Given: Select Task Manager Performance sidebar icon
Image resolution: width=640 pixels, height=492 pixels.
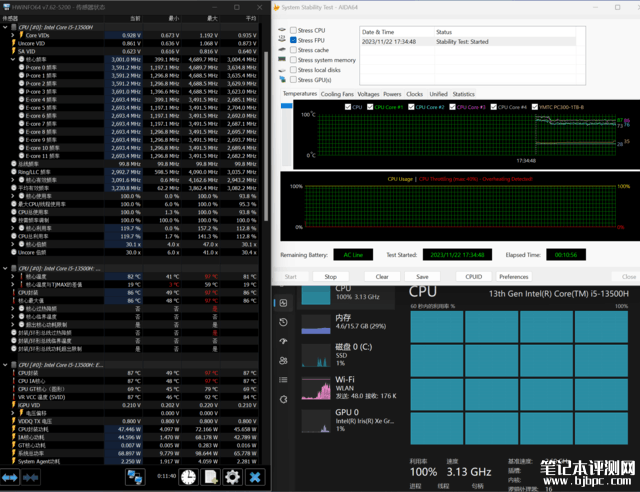Looking at the screenshot, I should 284,303.
